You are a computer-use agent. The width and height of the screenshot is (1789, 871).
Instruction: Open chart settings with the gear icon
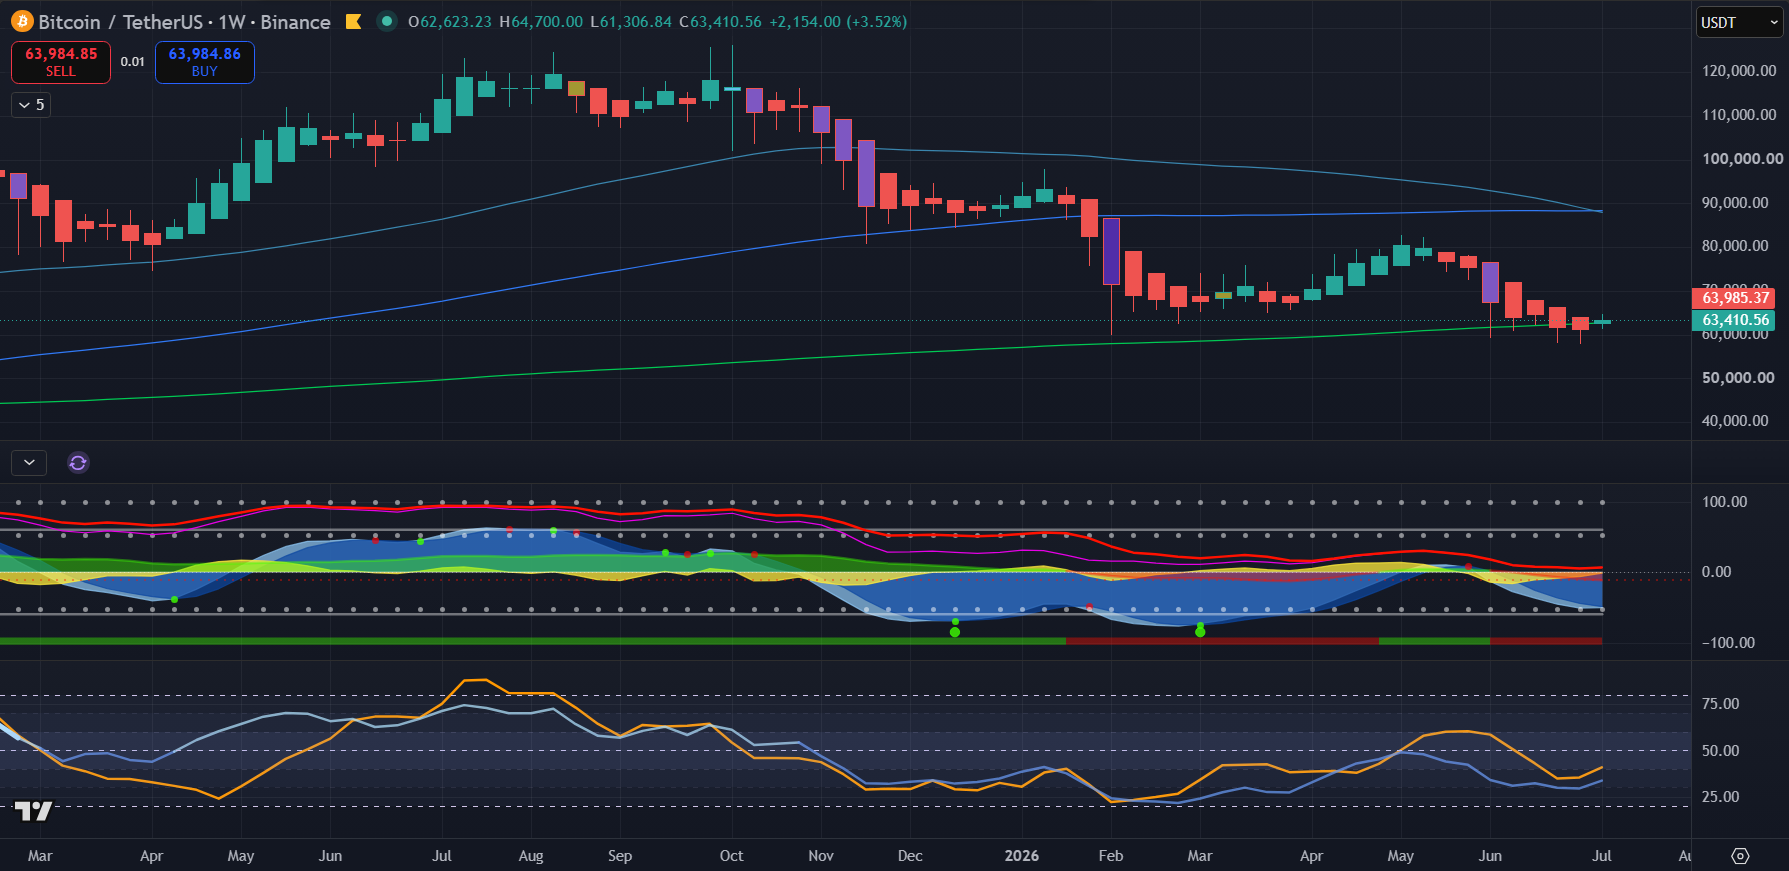click(1740, 856)
